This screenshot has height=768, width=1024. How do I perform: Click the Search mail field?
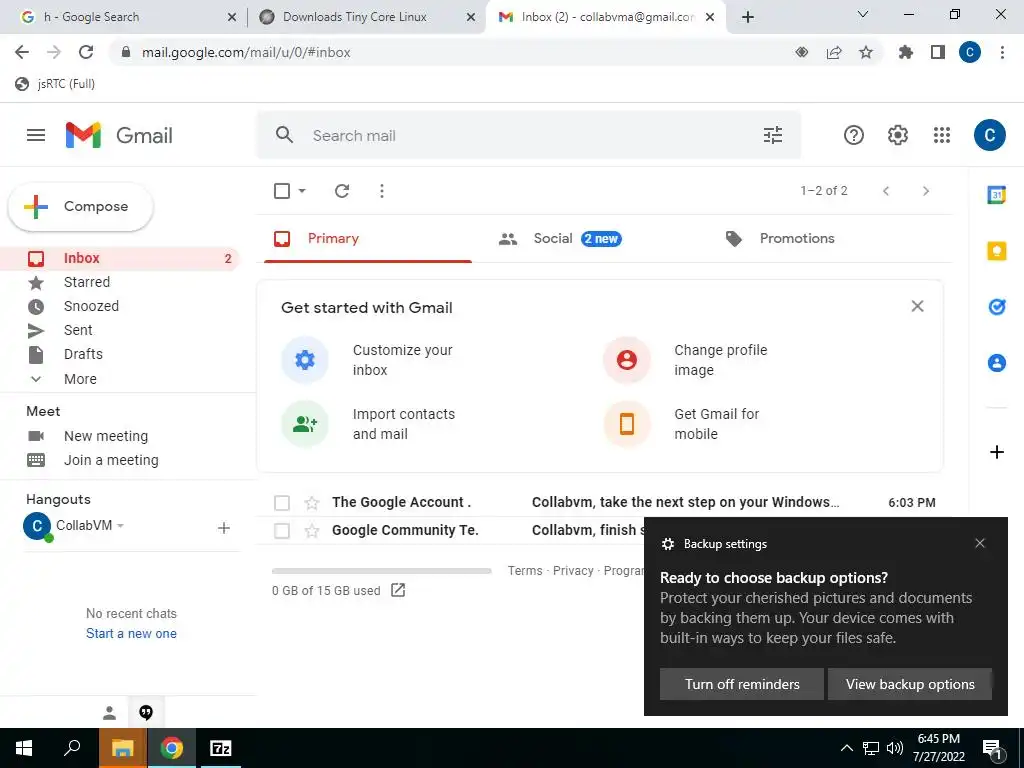coord(529,135)
